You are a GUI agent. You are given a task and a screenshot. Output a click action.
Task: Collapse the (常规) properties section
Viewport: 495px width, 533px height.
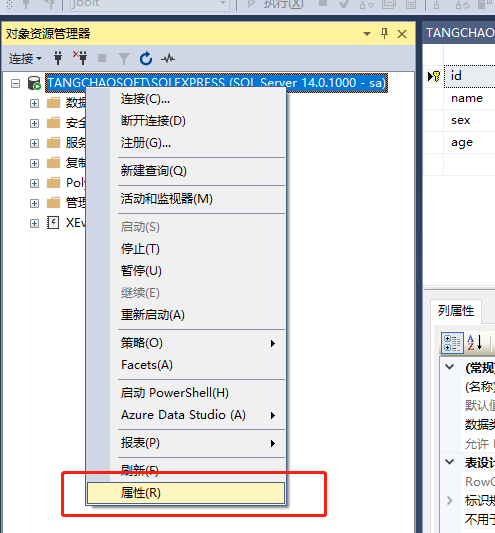pos(449,367)
